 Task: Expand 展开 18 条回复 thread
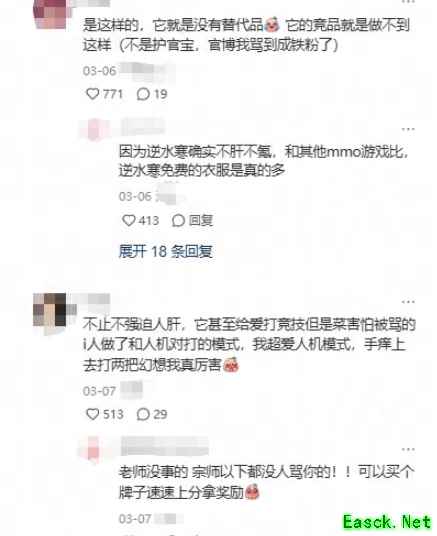pyautogui.click(x=165, y=251)
